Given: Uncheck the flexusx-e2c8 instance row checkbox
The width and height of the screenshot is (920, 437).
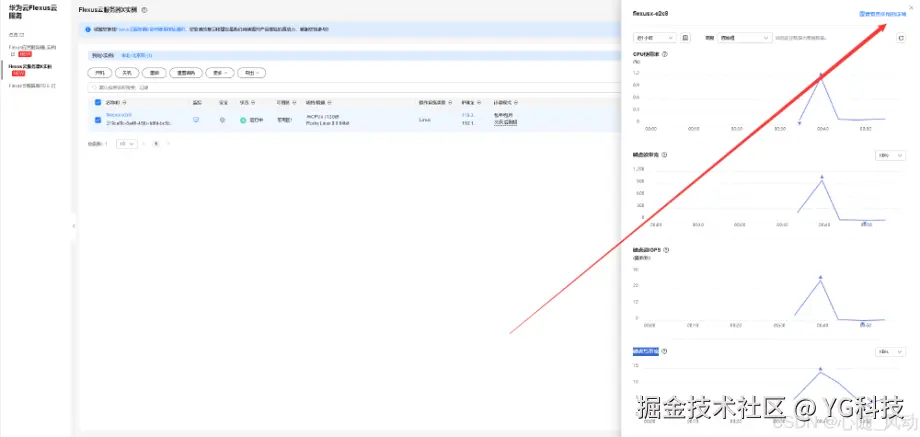Looking at the screenshot, I should tap(98, 120).
